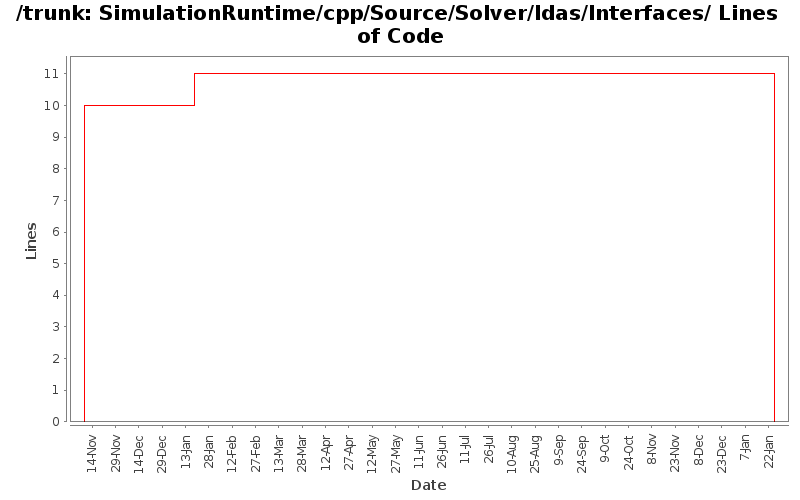The height and width of the screenshot is (500, 800).
Task: Click the 12-Feb date label
Action: tap(232, 453)
